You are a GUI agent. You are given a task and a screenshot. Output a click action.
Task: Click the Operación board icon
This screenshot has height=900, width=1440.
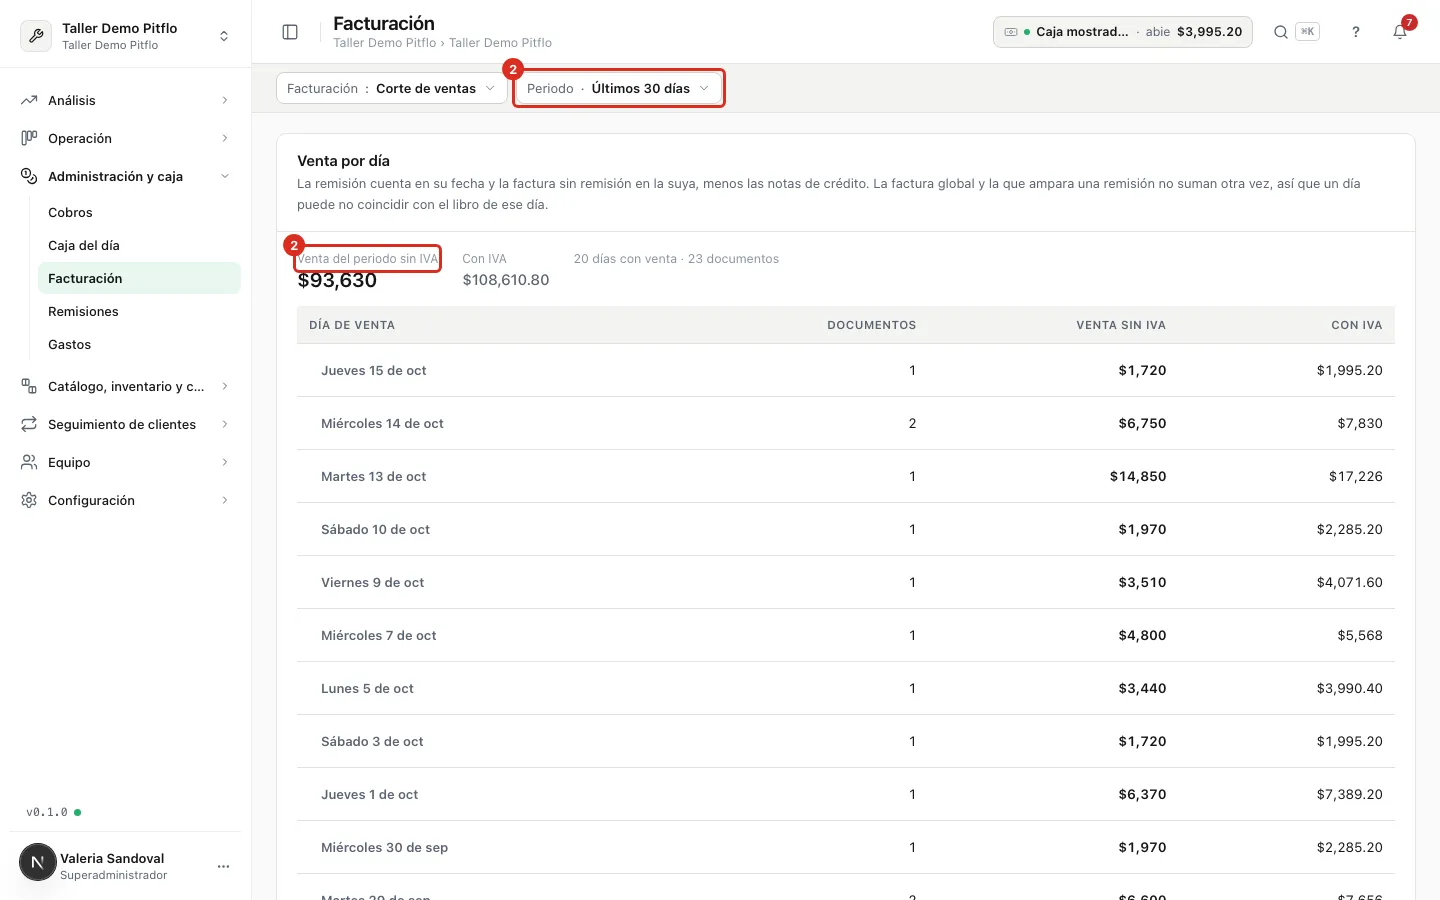coord(29,138)
